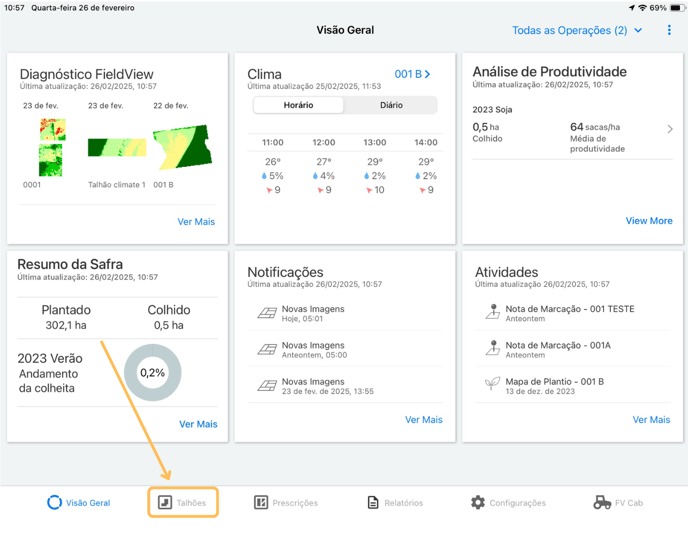Select the Horário weather segment
The width and height of the screenshot is (688, 534).
[298, 105]
